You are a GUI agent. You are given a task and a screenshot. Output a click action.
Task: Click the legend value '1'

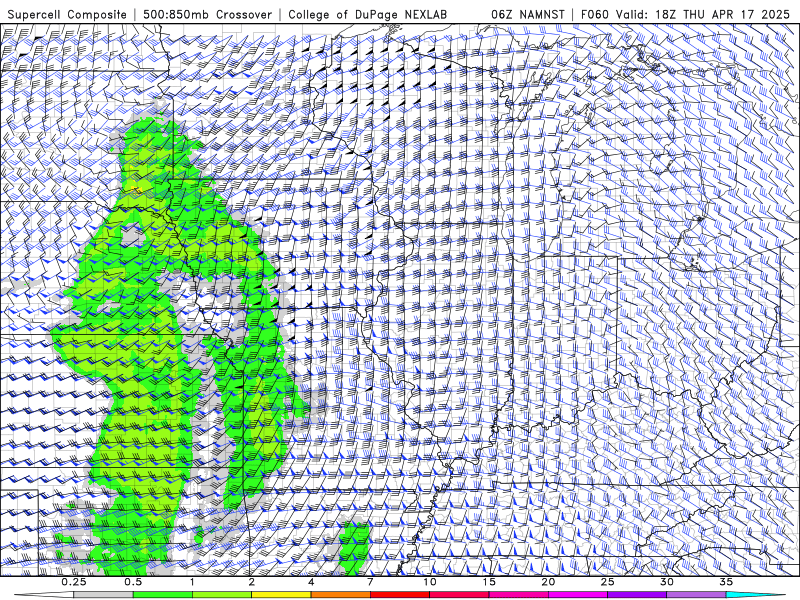point(192,582)
